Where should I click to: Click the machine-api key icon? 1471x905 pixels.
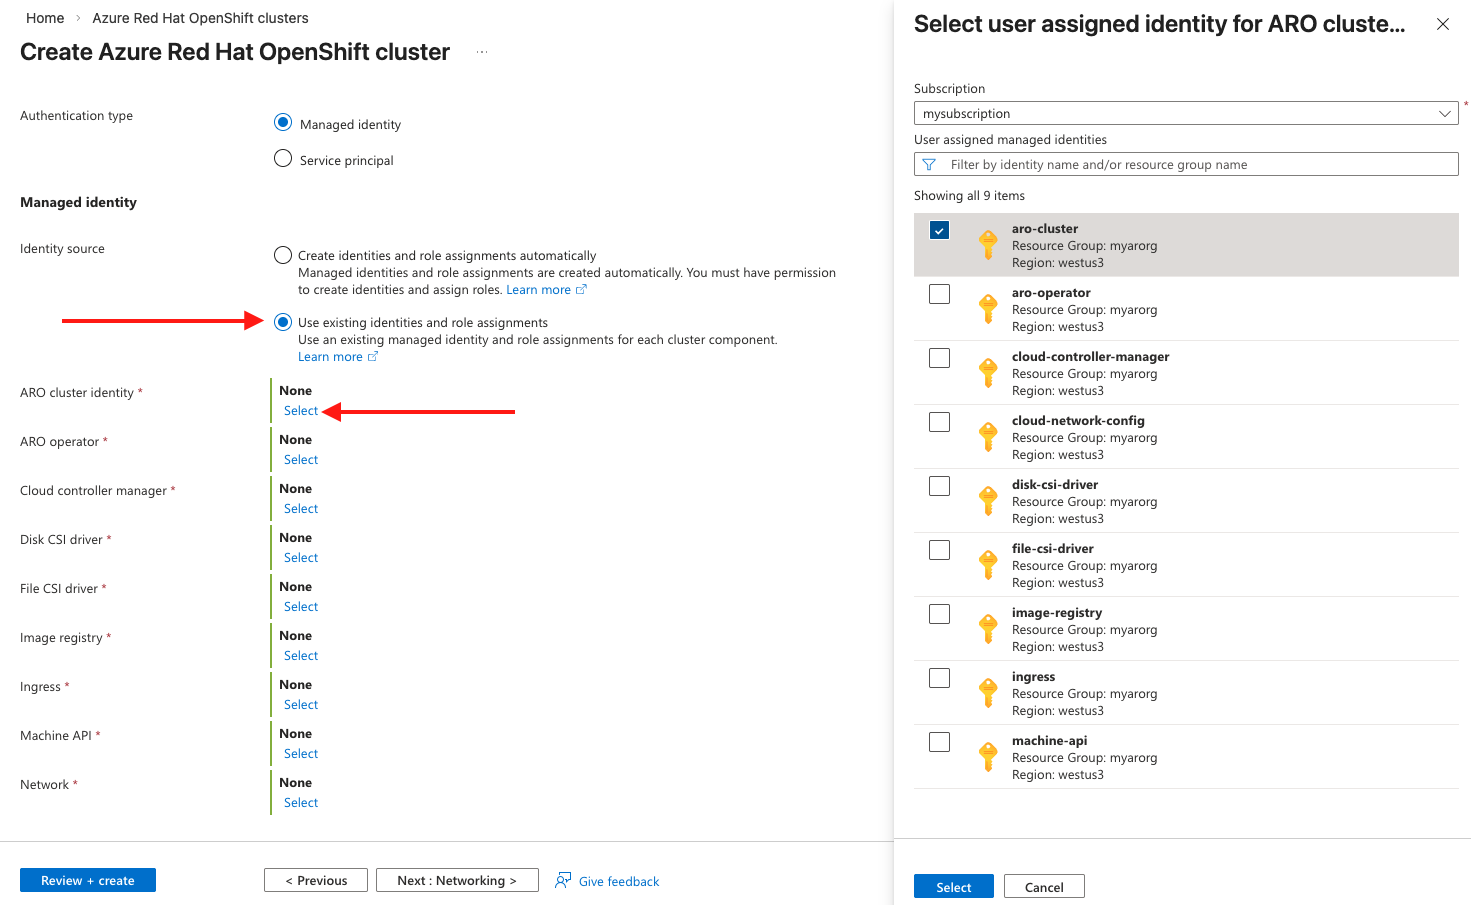988,757
